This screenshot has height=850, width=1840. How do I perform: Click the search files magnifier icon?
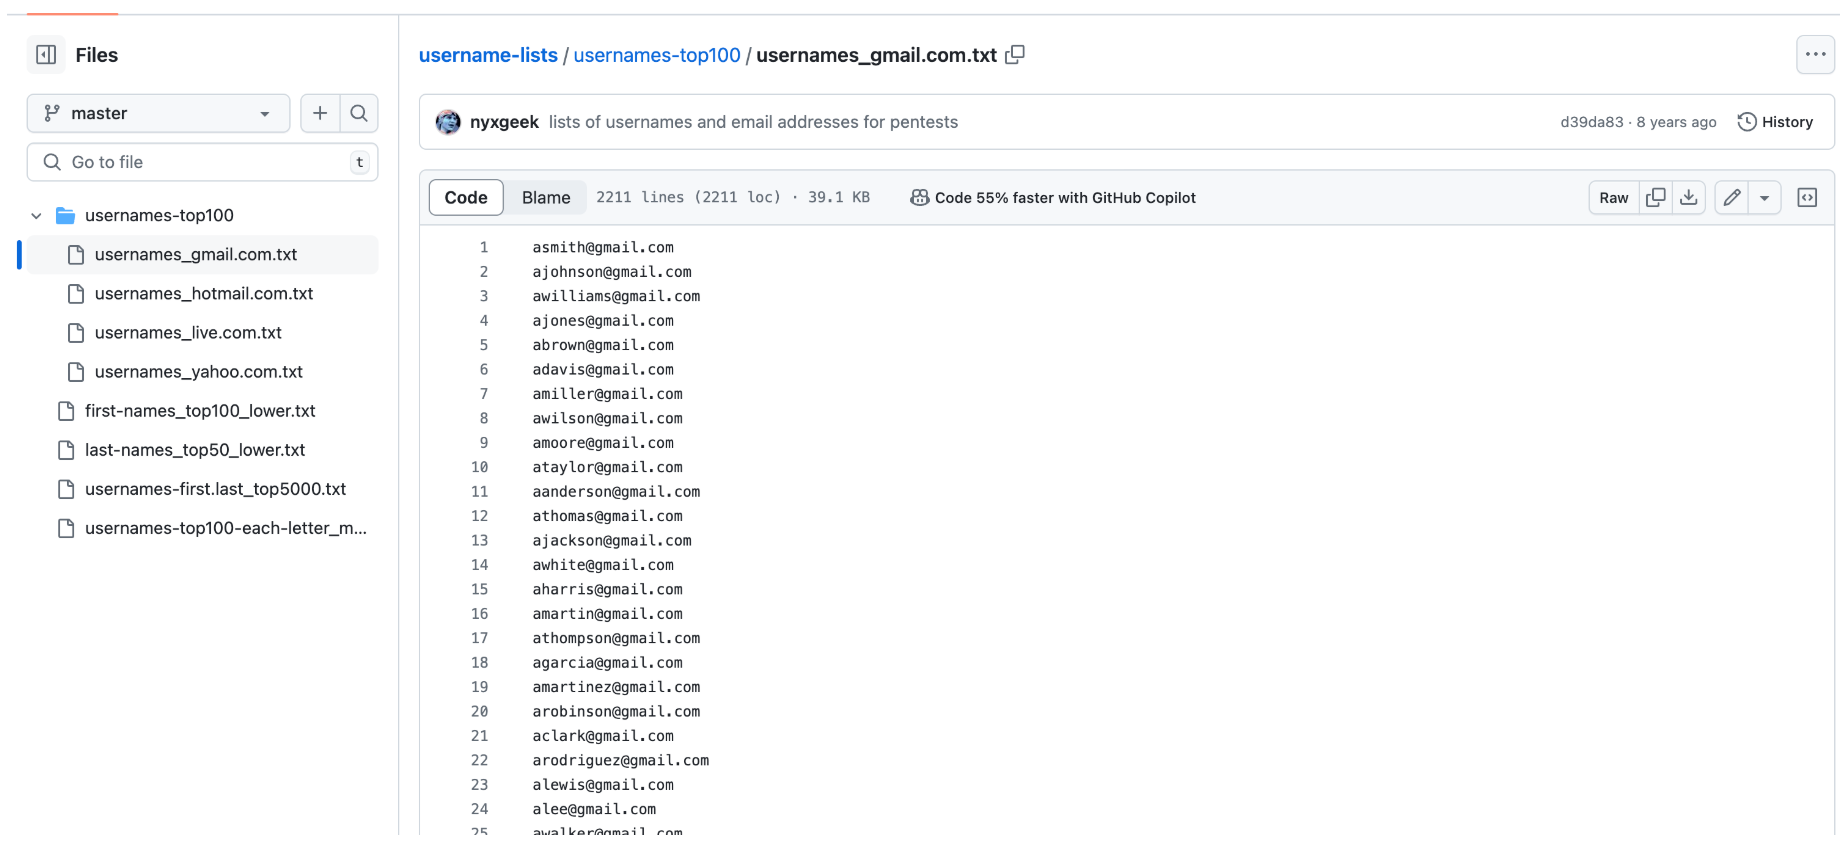click(x=359, y=114)
